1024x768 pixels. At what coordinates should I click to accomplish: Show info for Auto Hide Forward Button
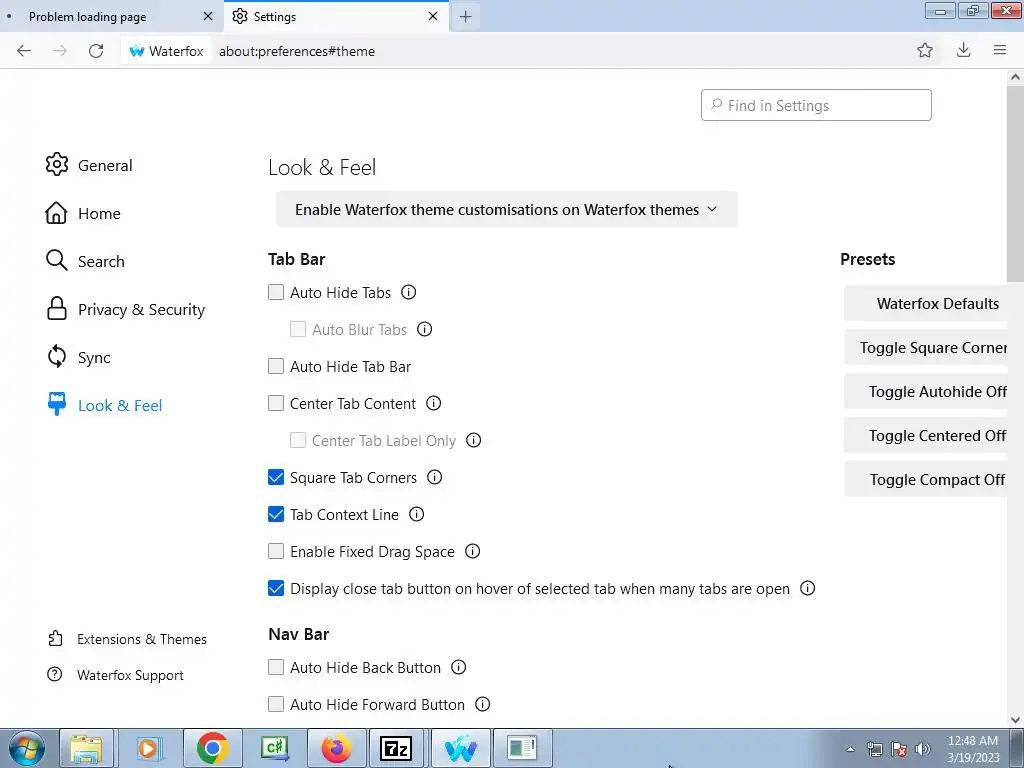pyautogui.click(x=483, y=704)
